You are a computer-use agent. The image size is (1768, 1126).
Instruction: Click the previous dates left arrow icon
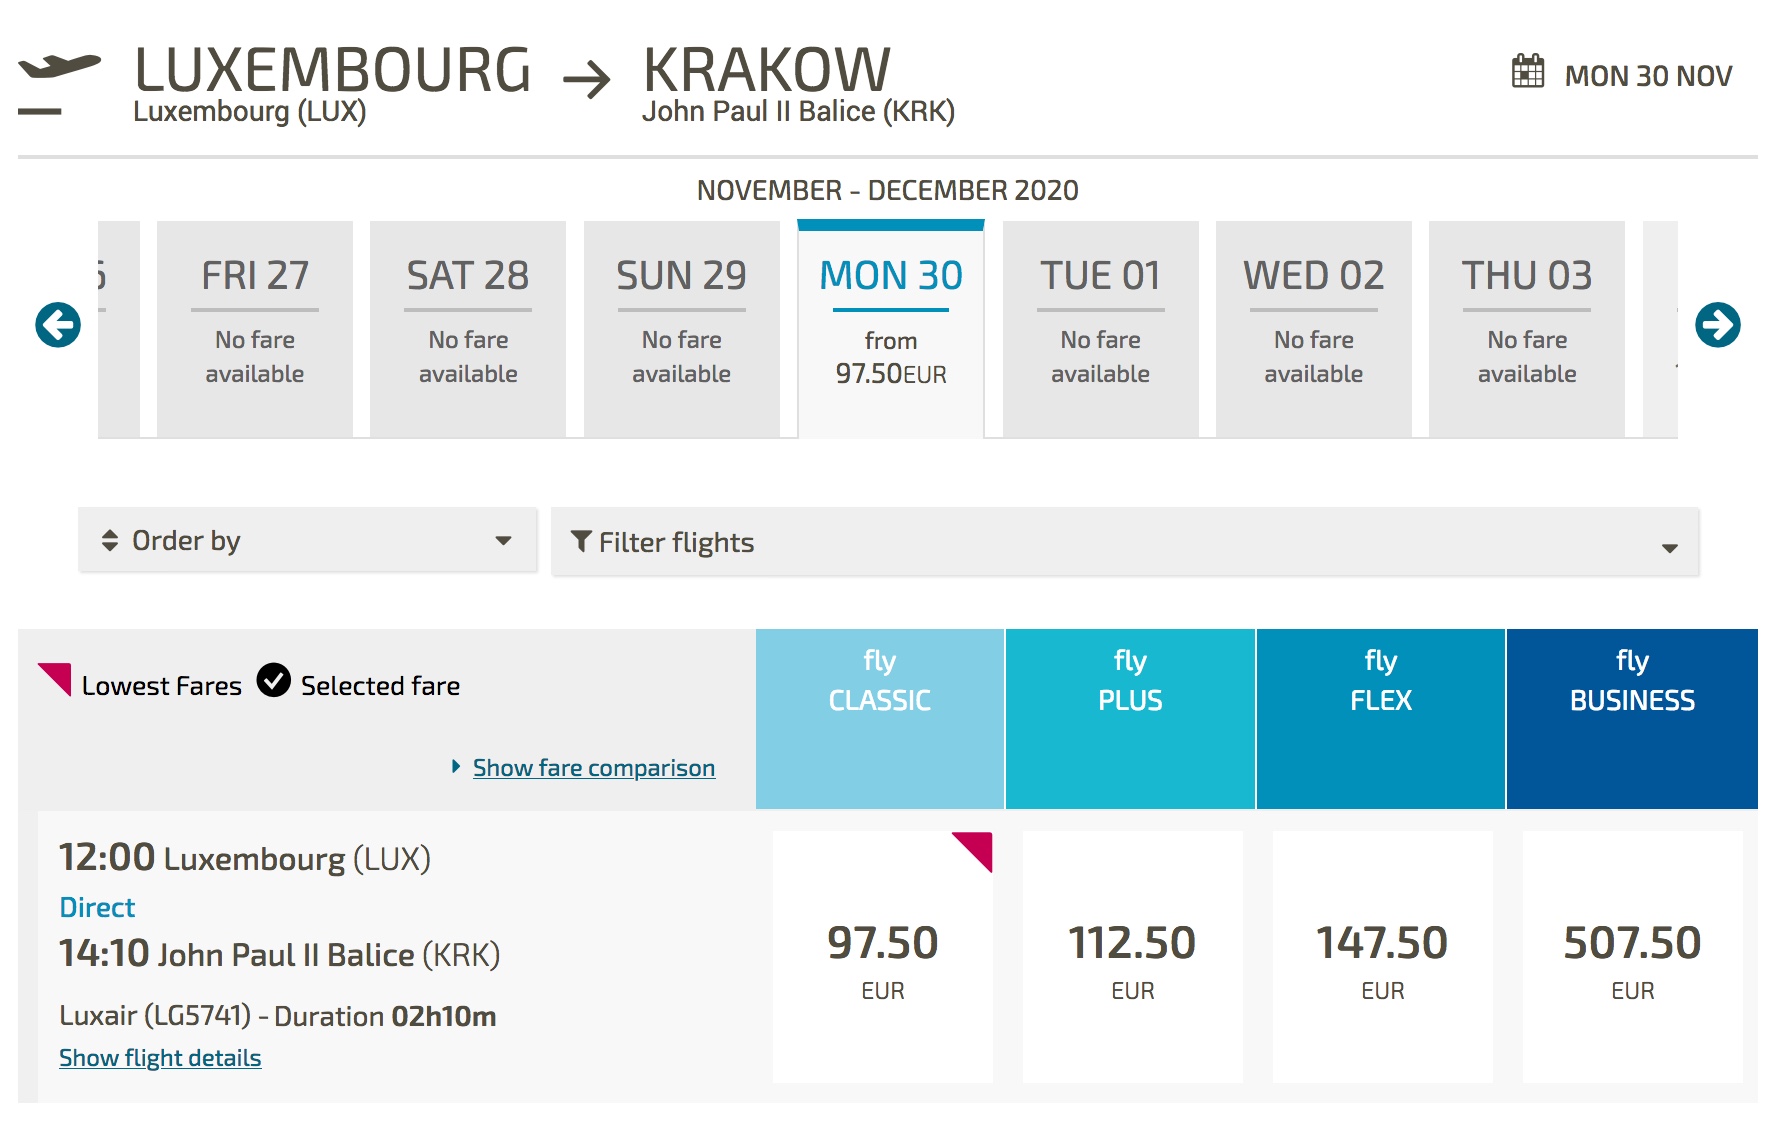(58, 325)
